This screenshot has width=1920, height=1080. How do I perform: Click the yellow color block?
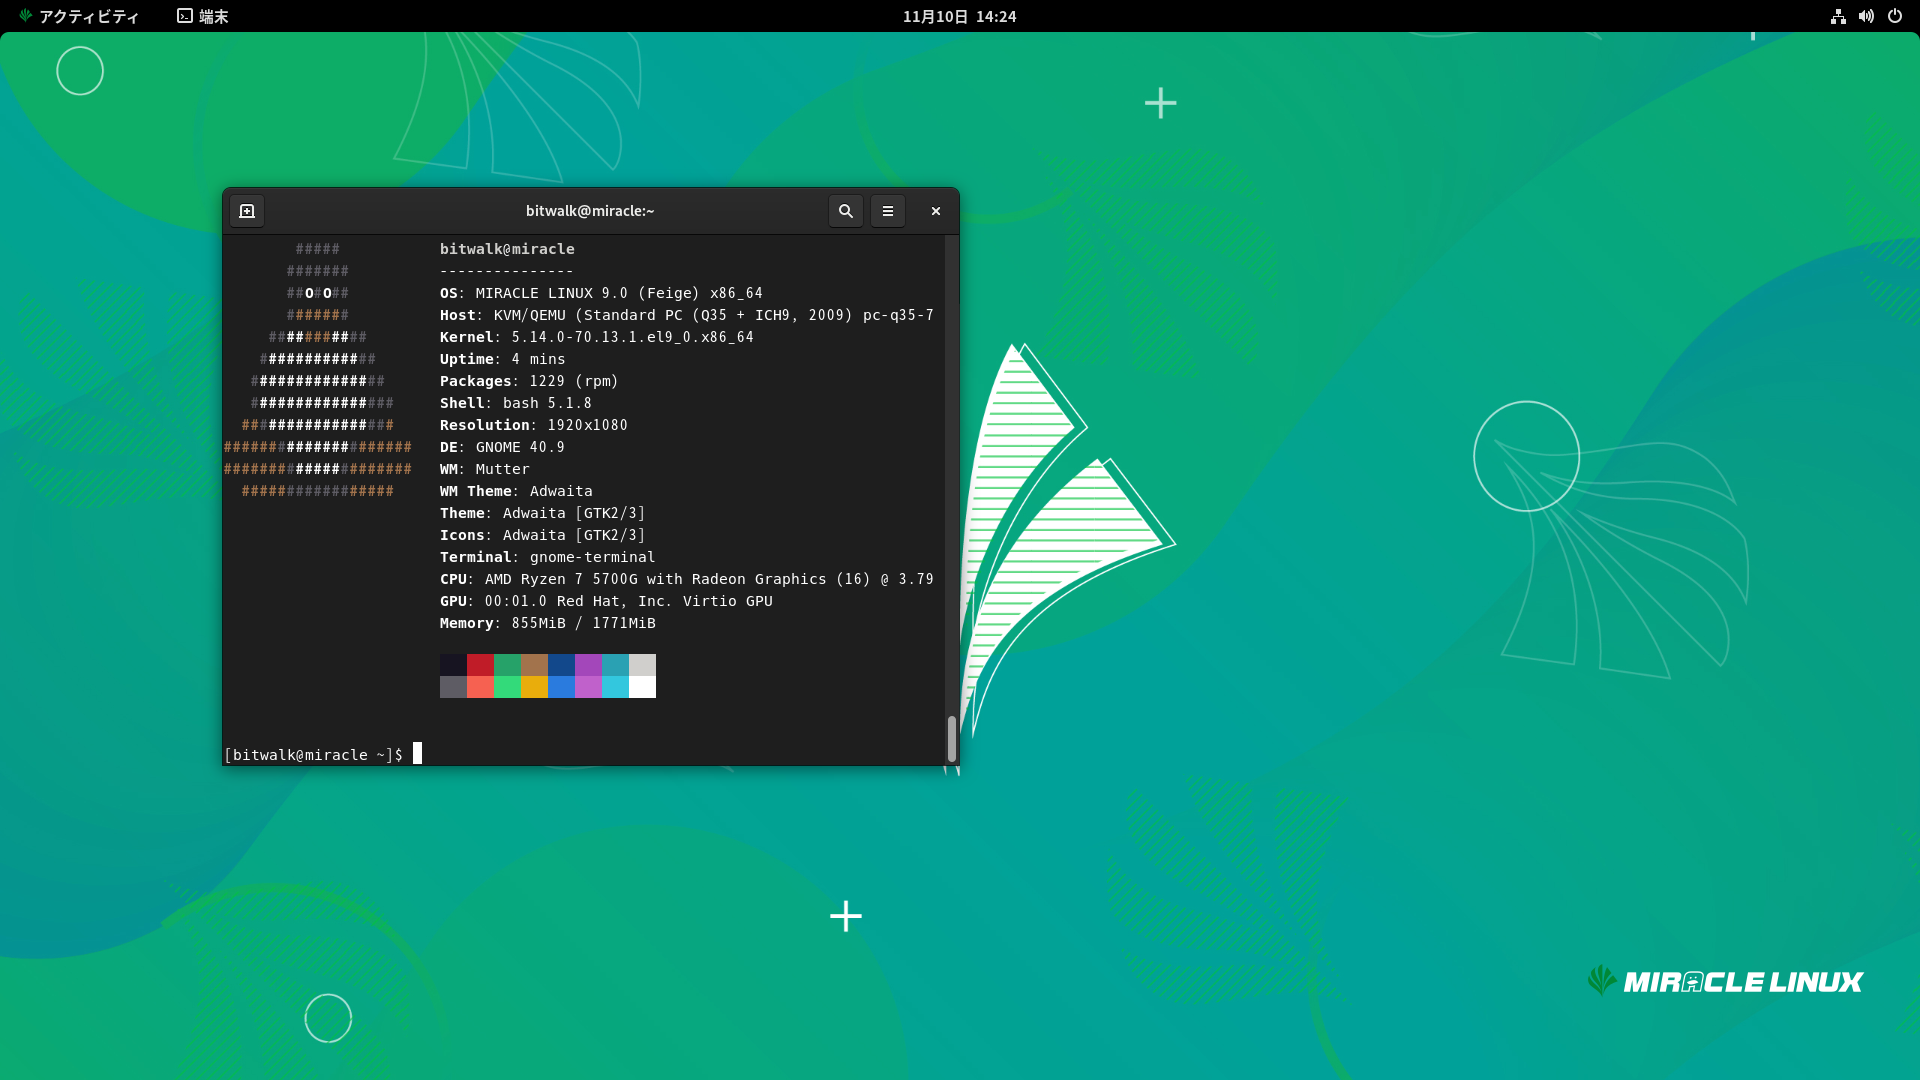coord(534,687)
